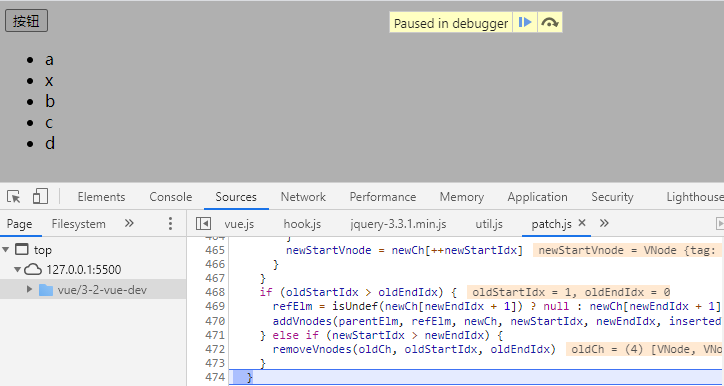724x386 pixels.
Task: Click the folder icon of vue/3-2-vue-dev
Action: [x=46, y=290]
